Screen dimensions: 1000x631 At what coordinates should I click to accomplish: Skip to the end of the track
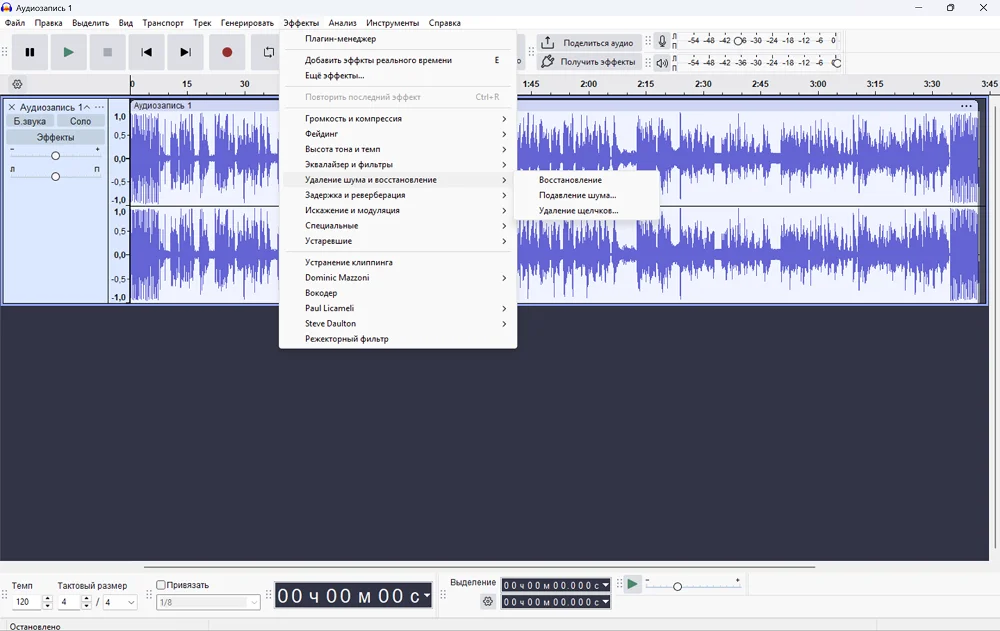coord(185,52)
